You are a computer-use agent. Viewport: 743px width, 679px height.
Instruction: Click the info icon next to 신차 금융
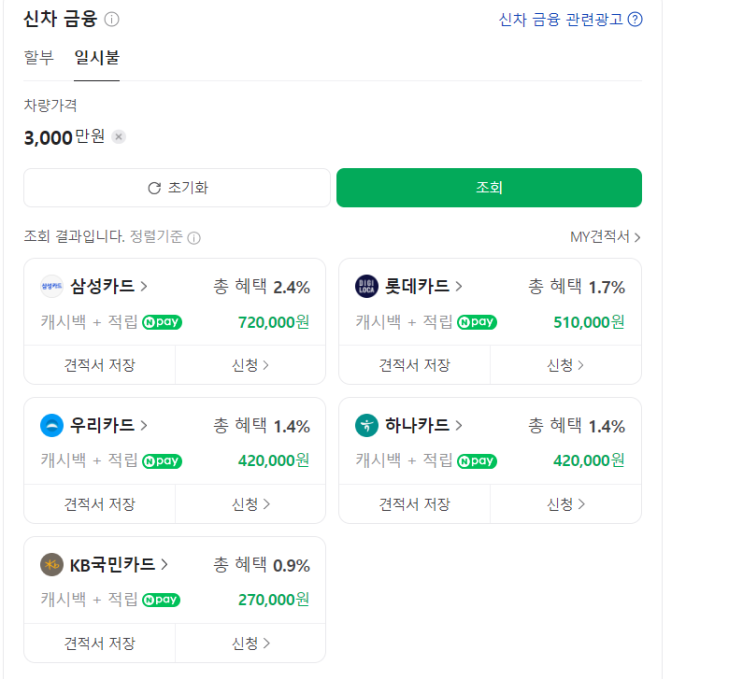(112, 19)
